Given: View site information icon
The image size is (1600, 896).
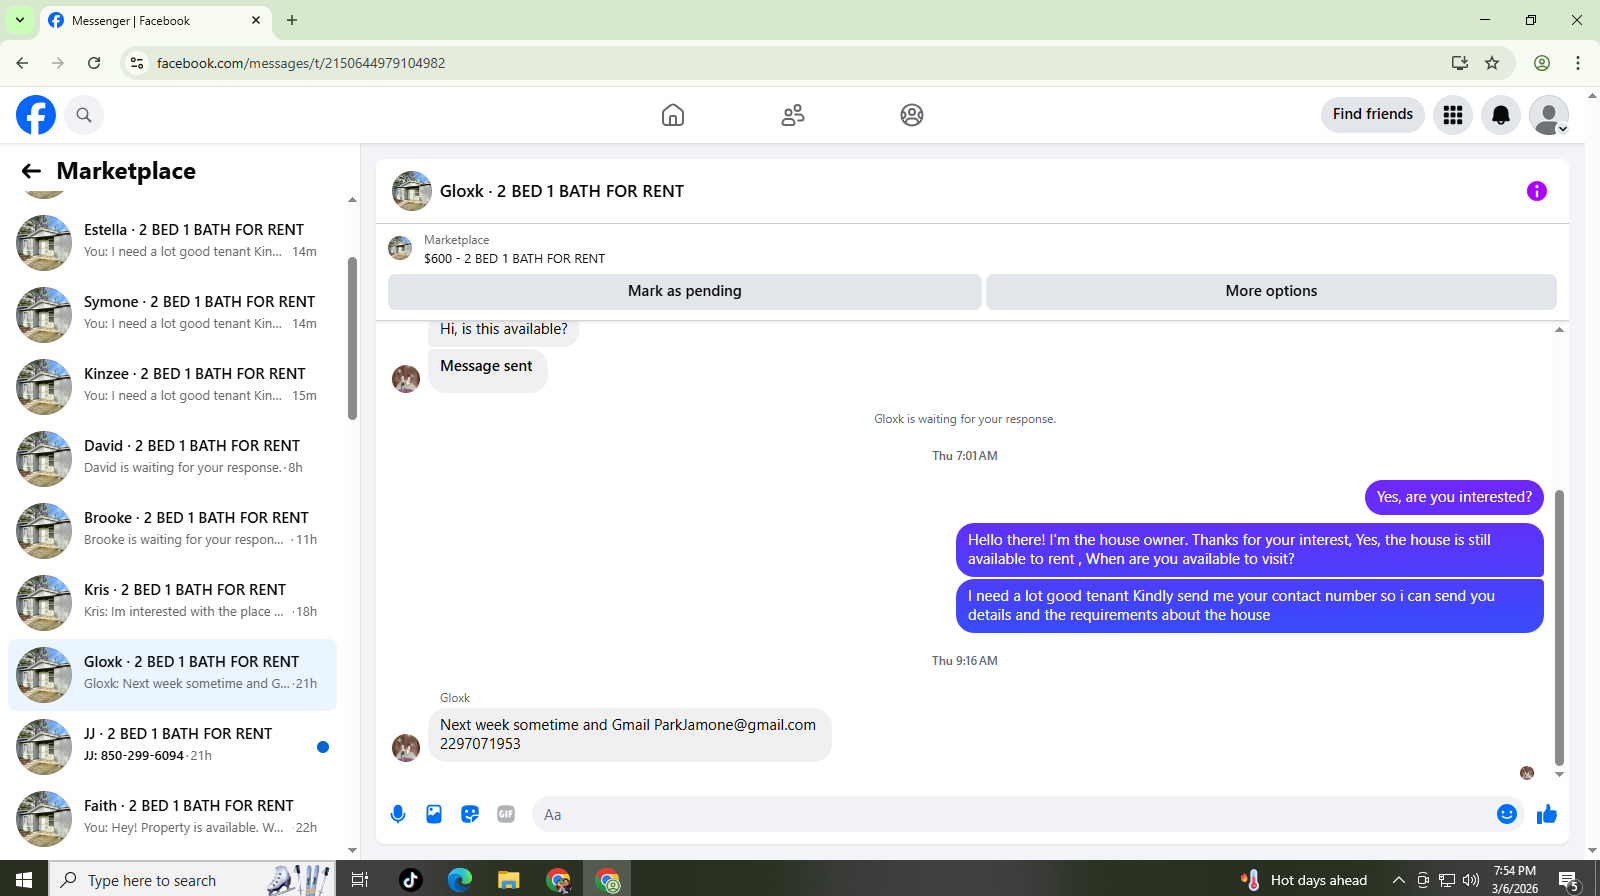Looking at the screenshot, I should (x=137, y=63).
